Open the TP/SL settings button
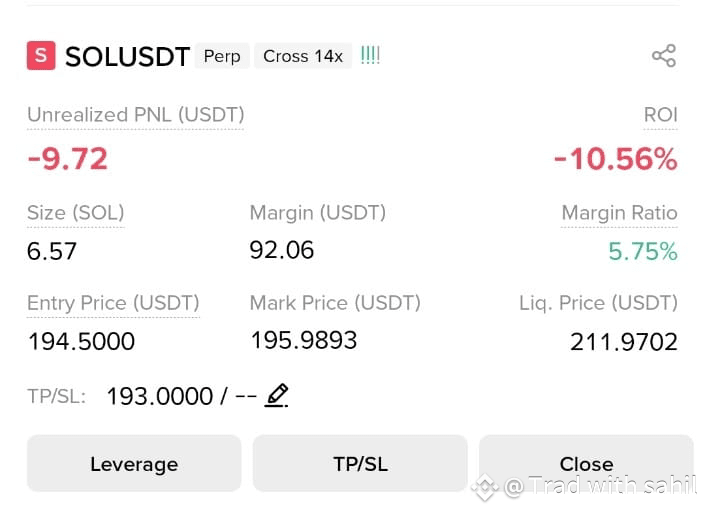Screen dimensions: 705x513 pyautogui.click(x=360, y=464)
